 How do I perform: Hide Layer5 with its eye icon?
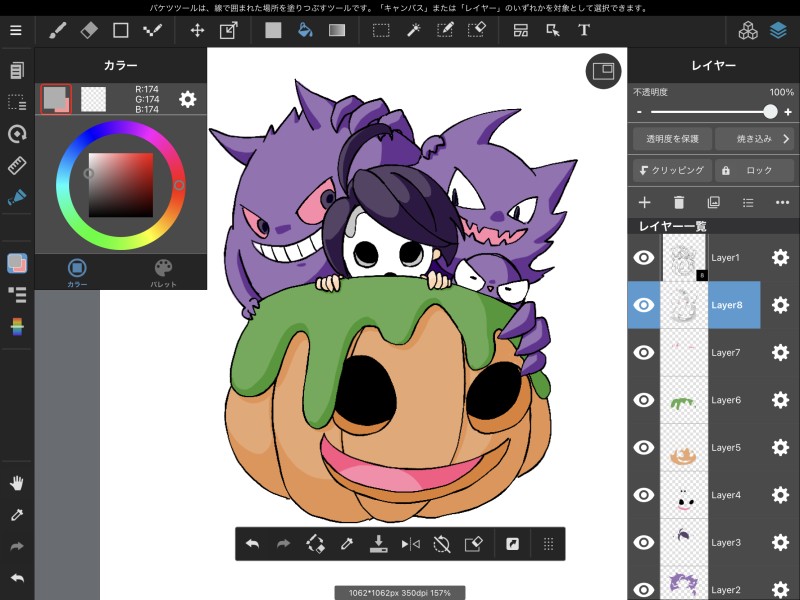pos(644,447)
